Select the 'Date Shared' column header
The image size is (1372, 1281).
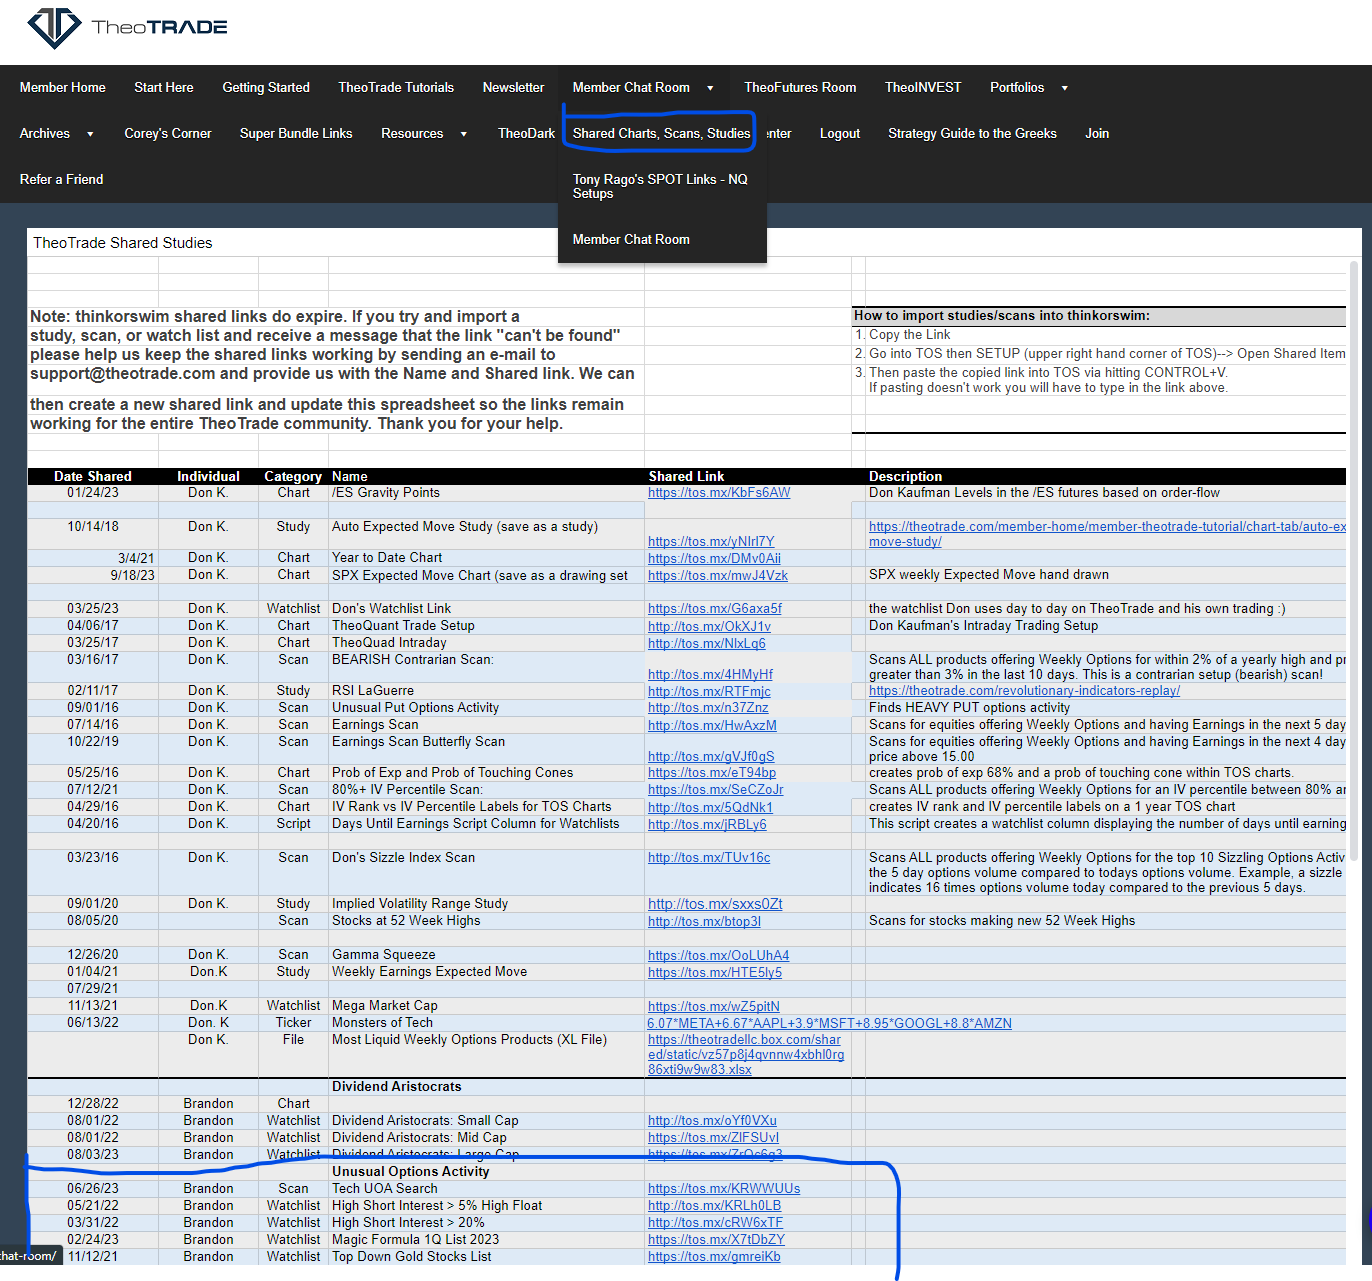(x=93, y=477)
